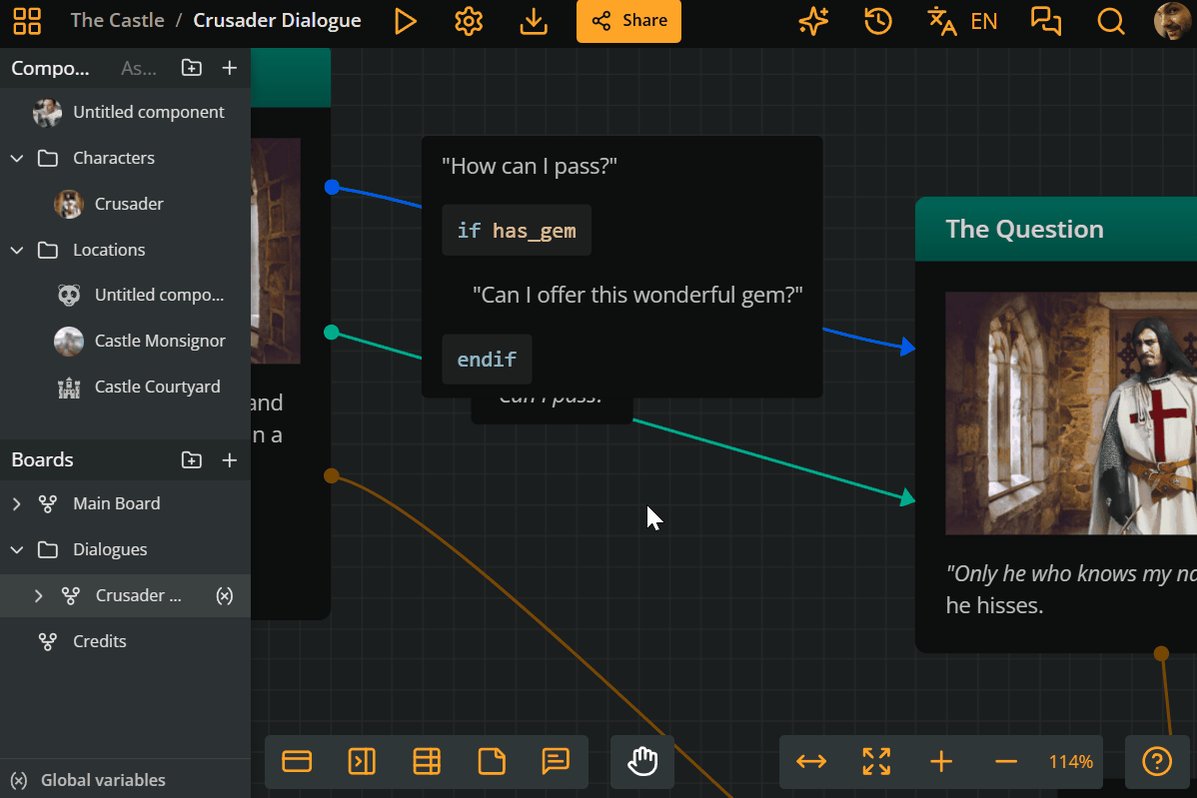Toggle variables icon on Crusader board
Image resolution: width=1197 pixels, height=798 pixels.
coord(224,596)
